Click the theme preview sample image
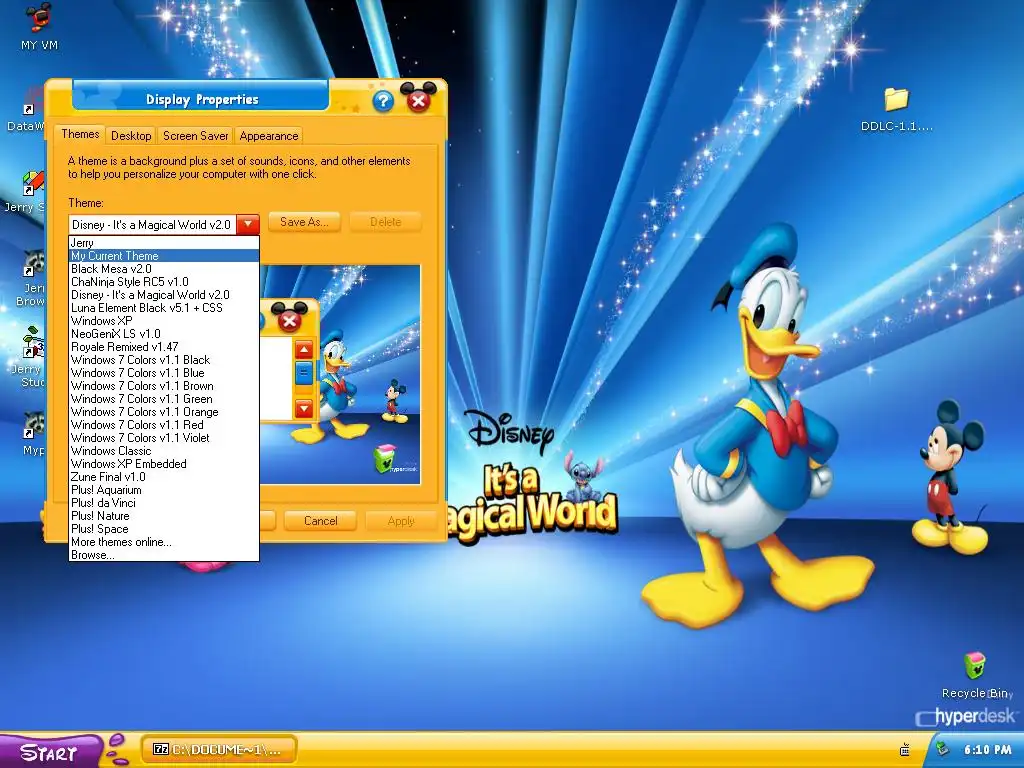Viewport: 1024px width, 768px height. tap(340, 374)
